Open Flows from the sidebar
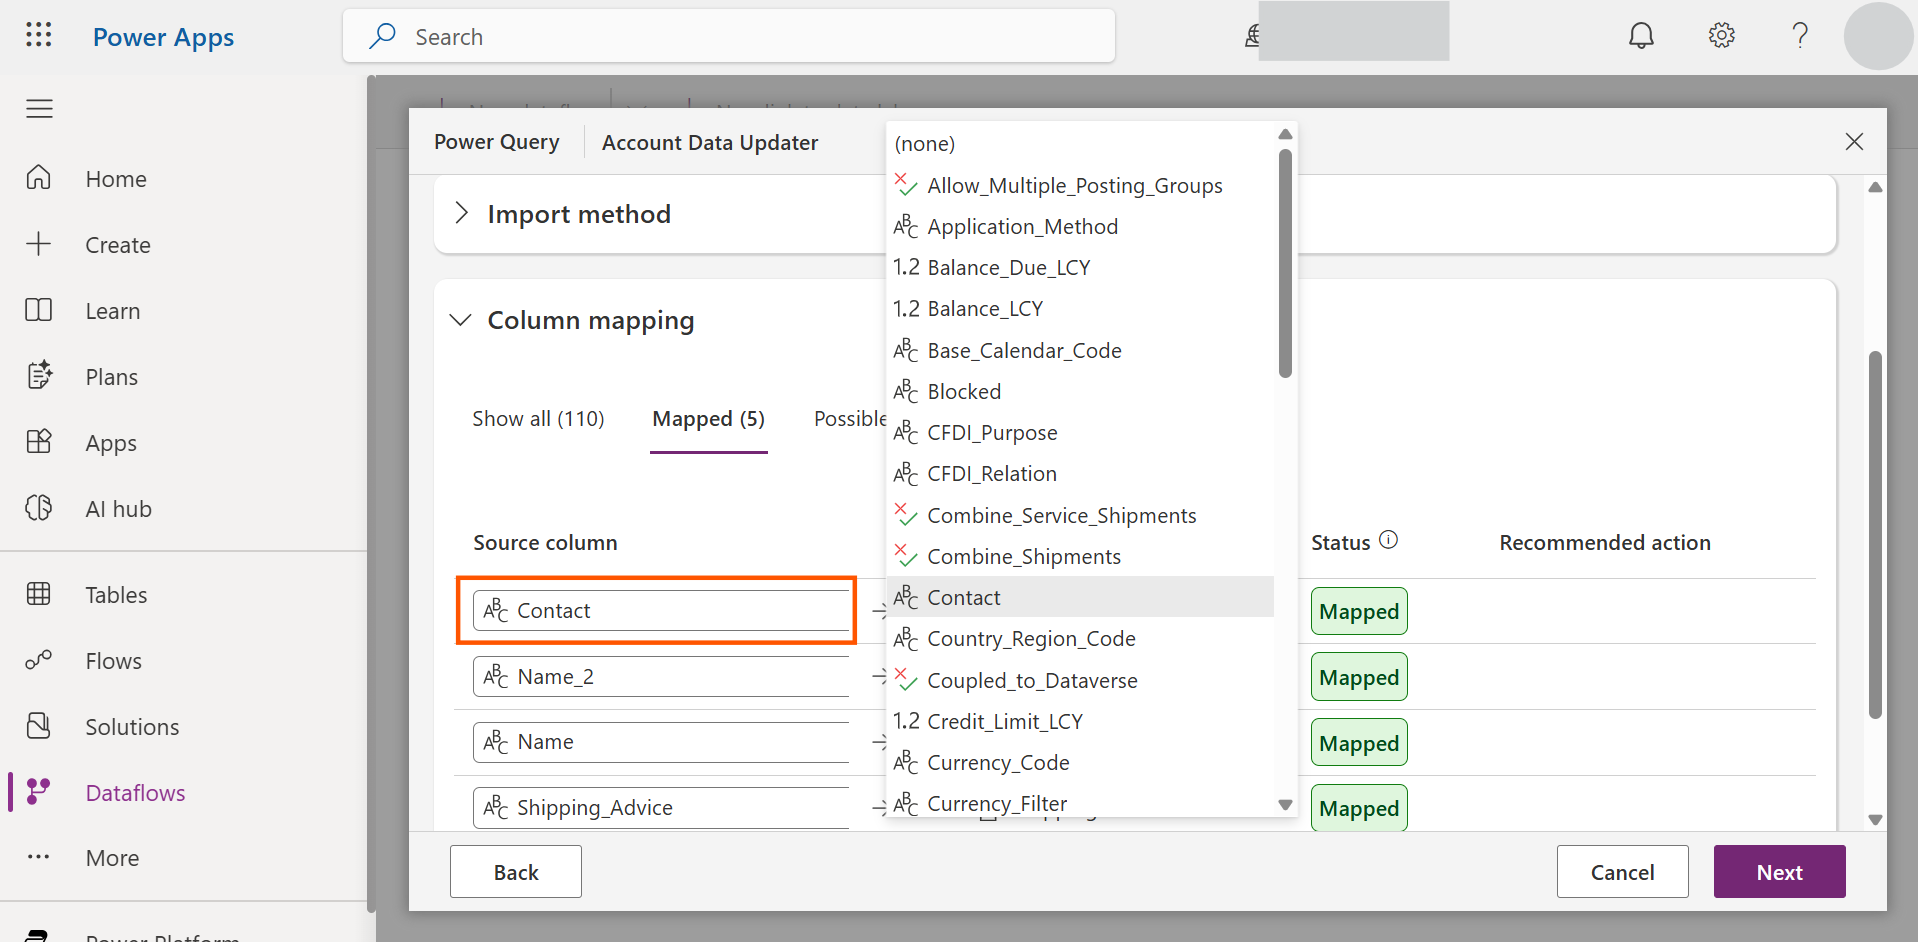Viewport: 1918px width, 942px height. [x=113, y=661]
